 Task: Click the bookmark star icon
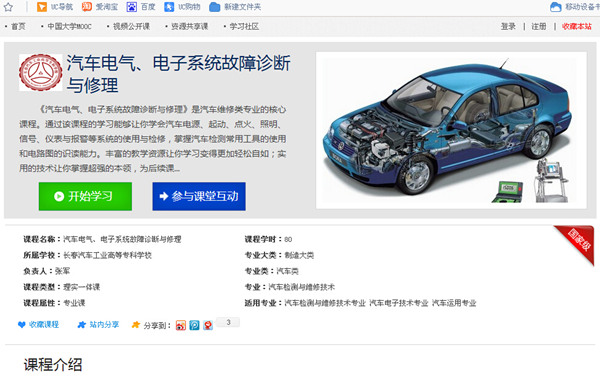pyautogui.click(x=8, y=7)
